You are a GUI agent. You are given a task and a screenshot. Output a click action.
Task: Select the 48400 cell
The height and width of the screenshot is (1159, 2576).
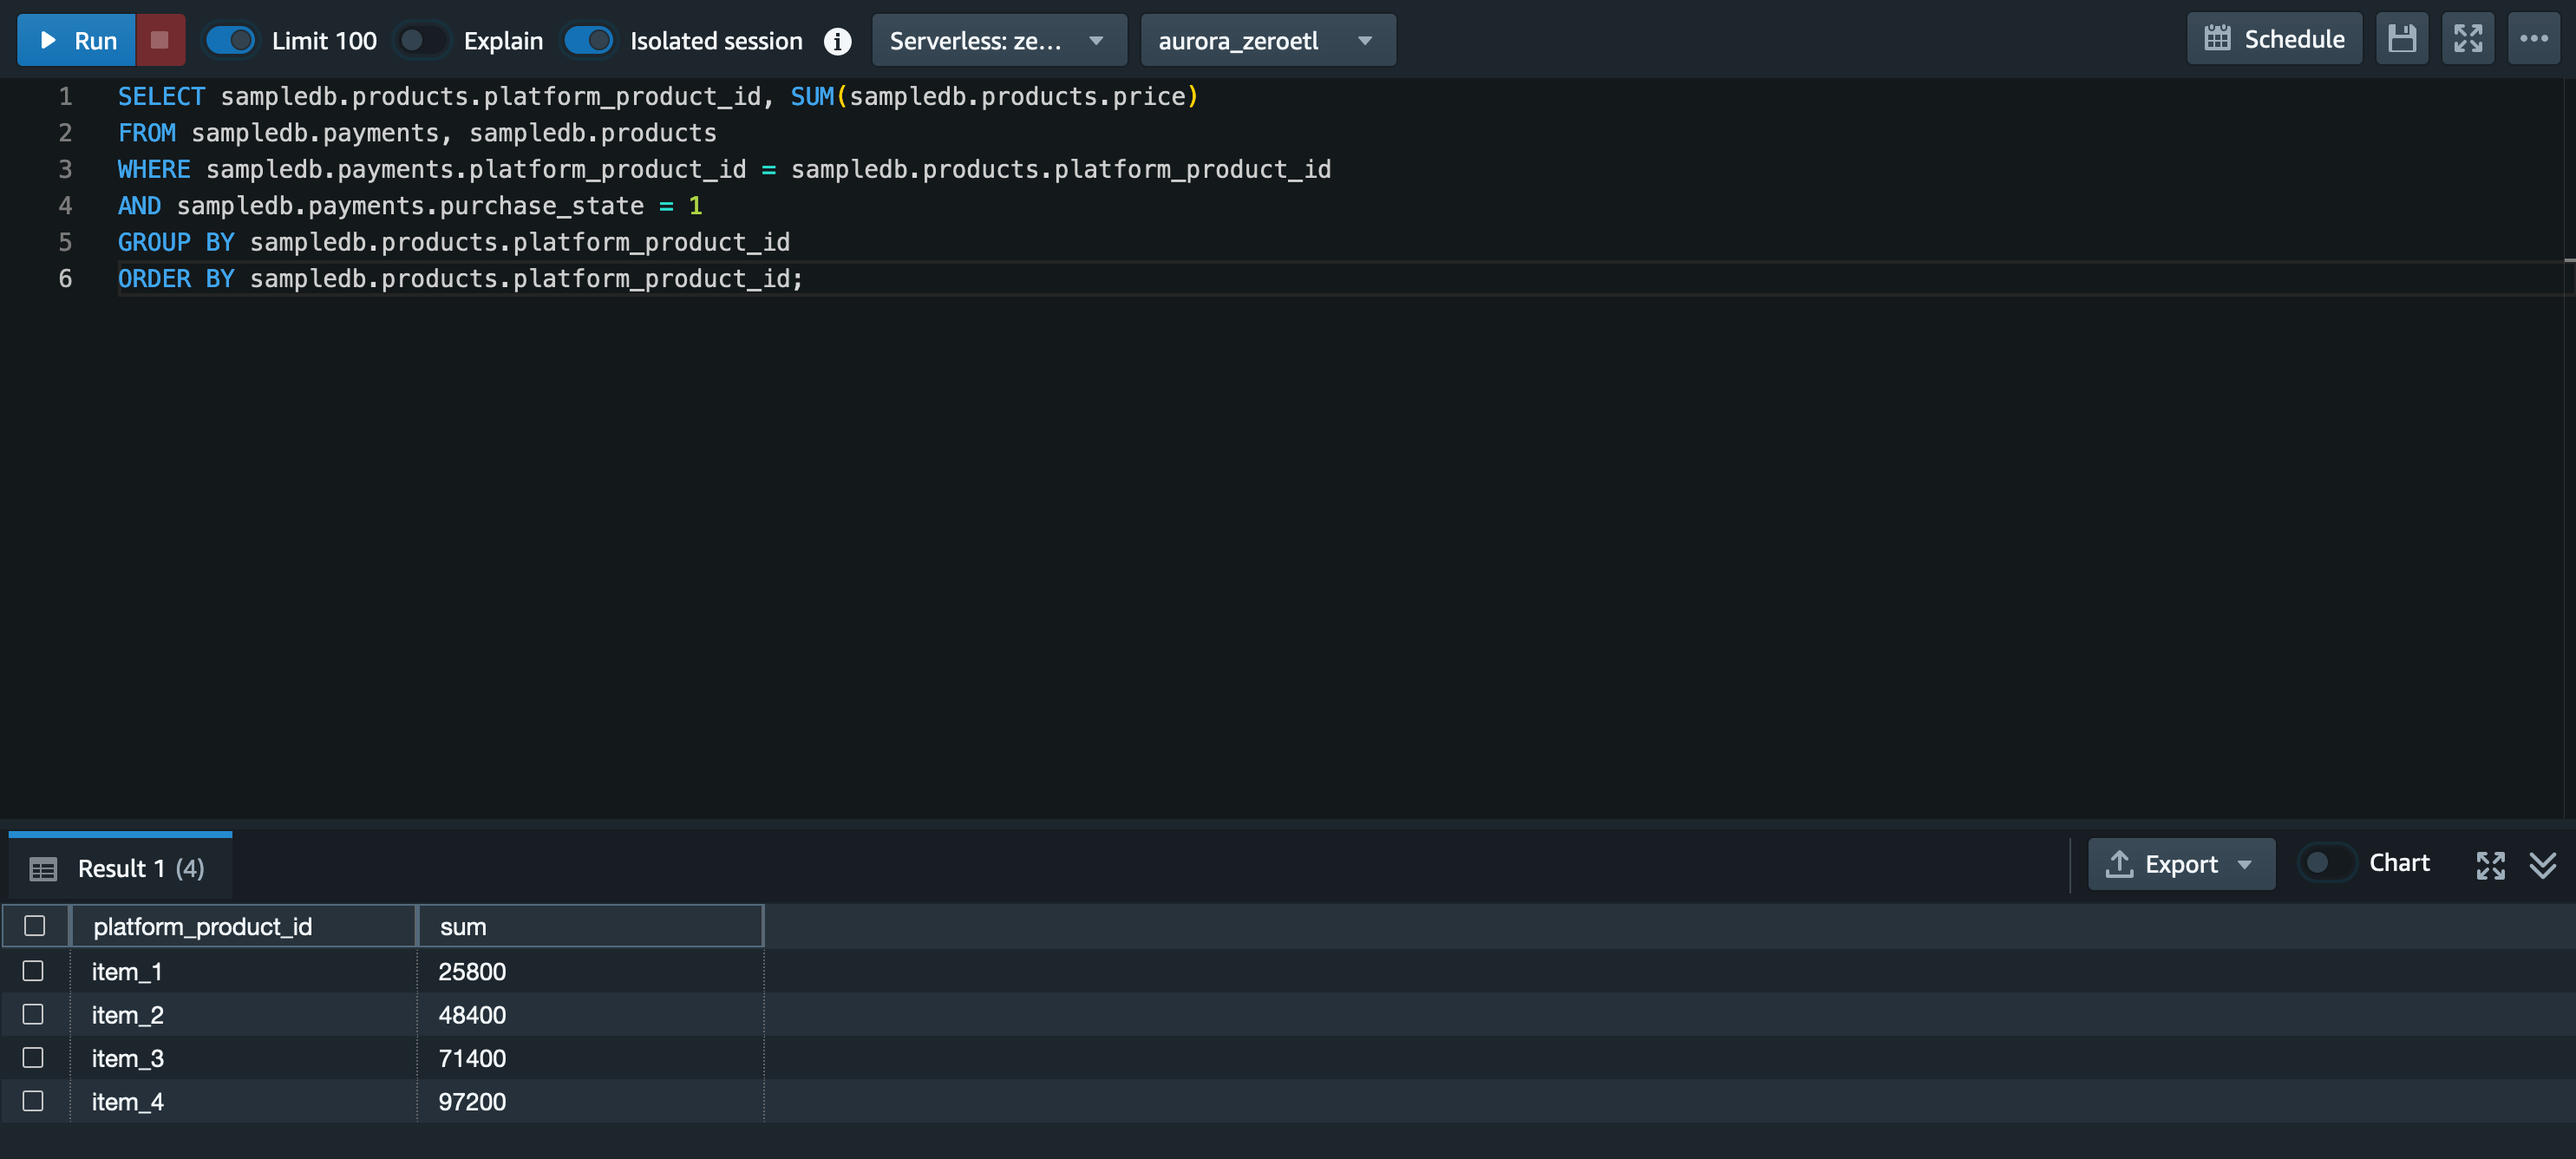(x=590, y=1015)
